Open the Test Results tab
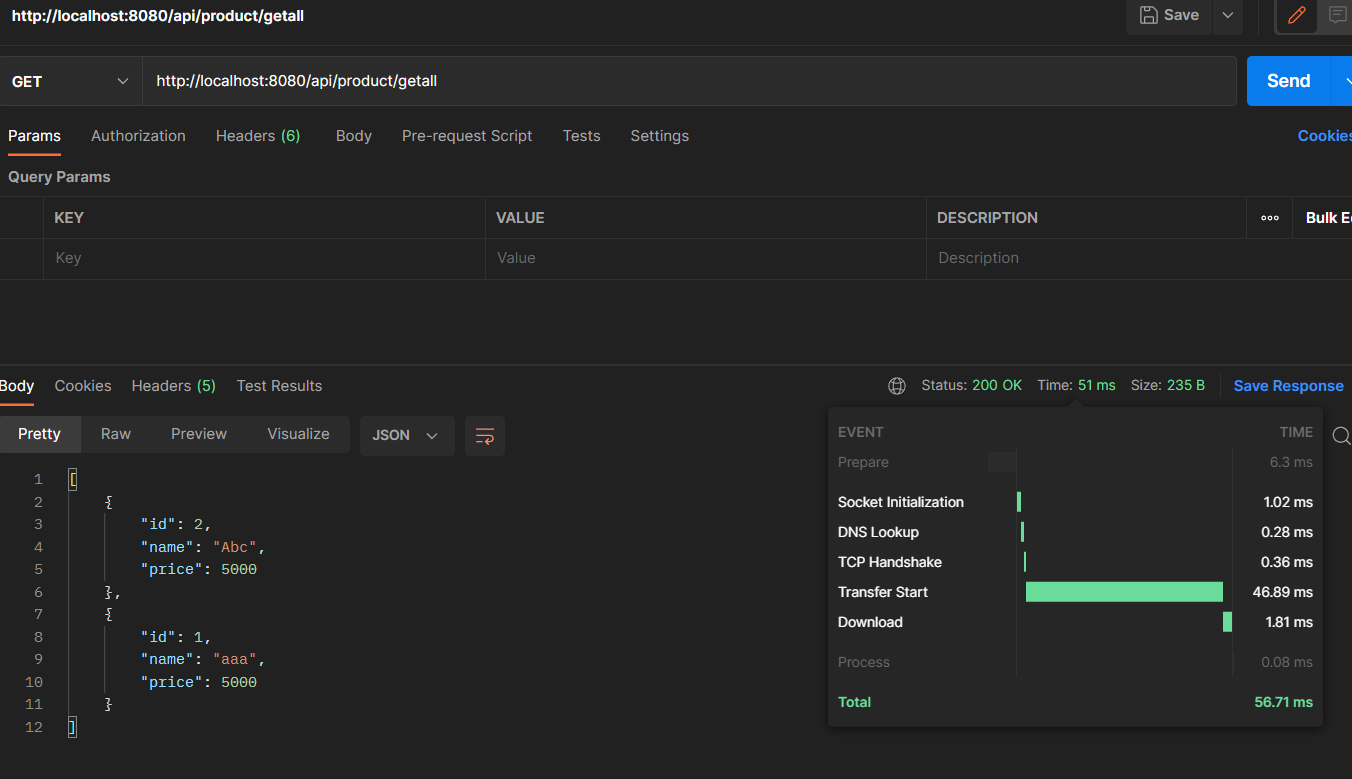Viewport: 1352px width, 779px height. [x=279, y=386]
